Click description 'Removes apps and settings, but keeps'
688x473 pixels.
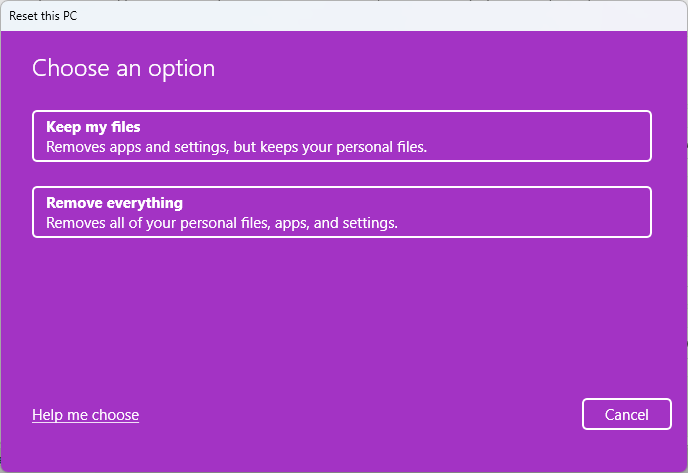236,147
